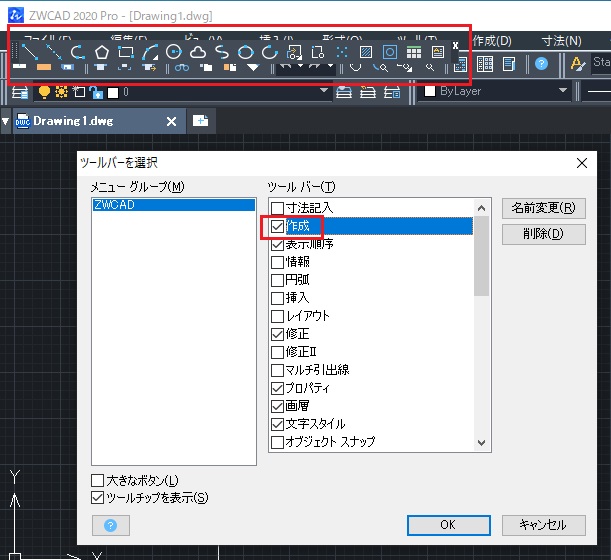This screenshot has width=611, height=560.
Task: Click the toolbar list scroll-down arrow
Action: click(482, 443)
